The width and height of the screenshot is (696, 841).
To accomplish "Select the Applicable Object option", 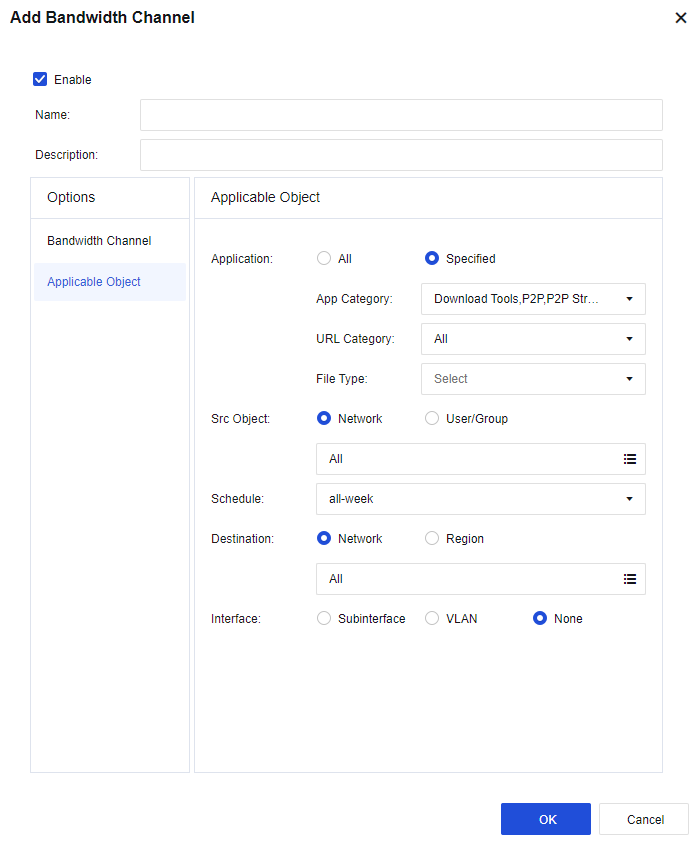I will (94, 282).
